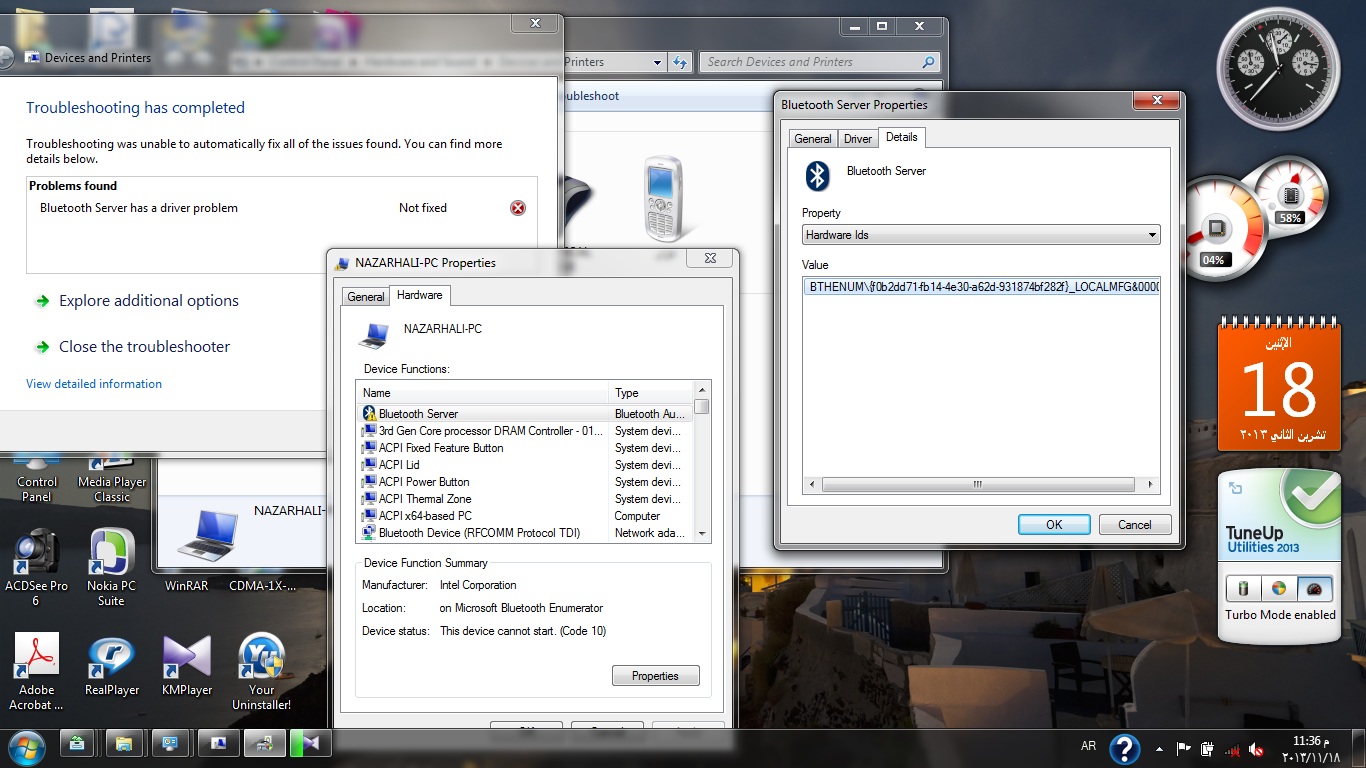Click the TuneUp Economy Mode battery button
The height and width of the screenshot is (768, 1366).
point(1243,588)
